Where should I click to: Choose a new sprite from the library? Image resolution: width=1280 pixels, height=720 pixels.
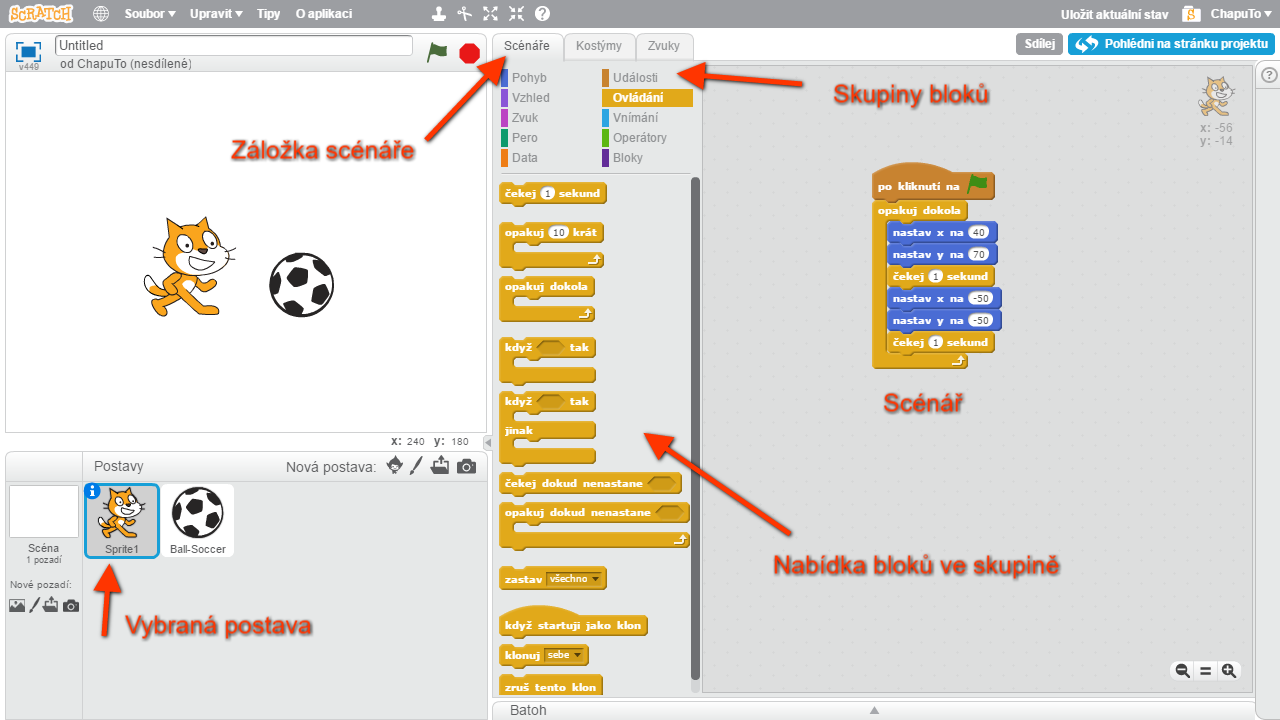(395, 465)
